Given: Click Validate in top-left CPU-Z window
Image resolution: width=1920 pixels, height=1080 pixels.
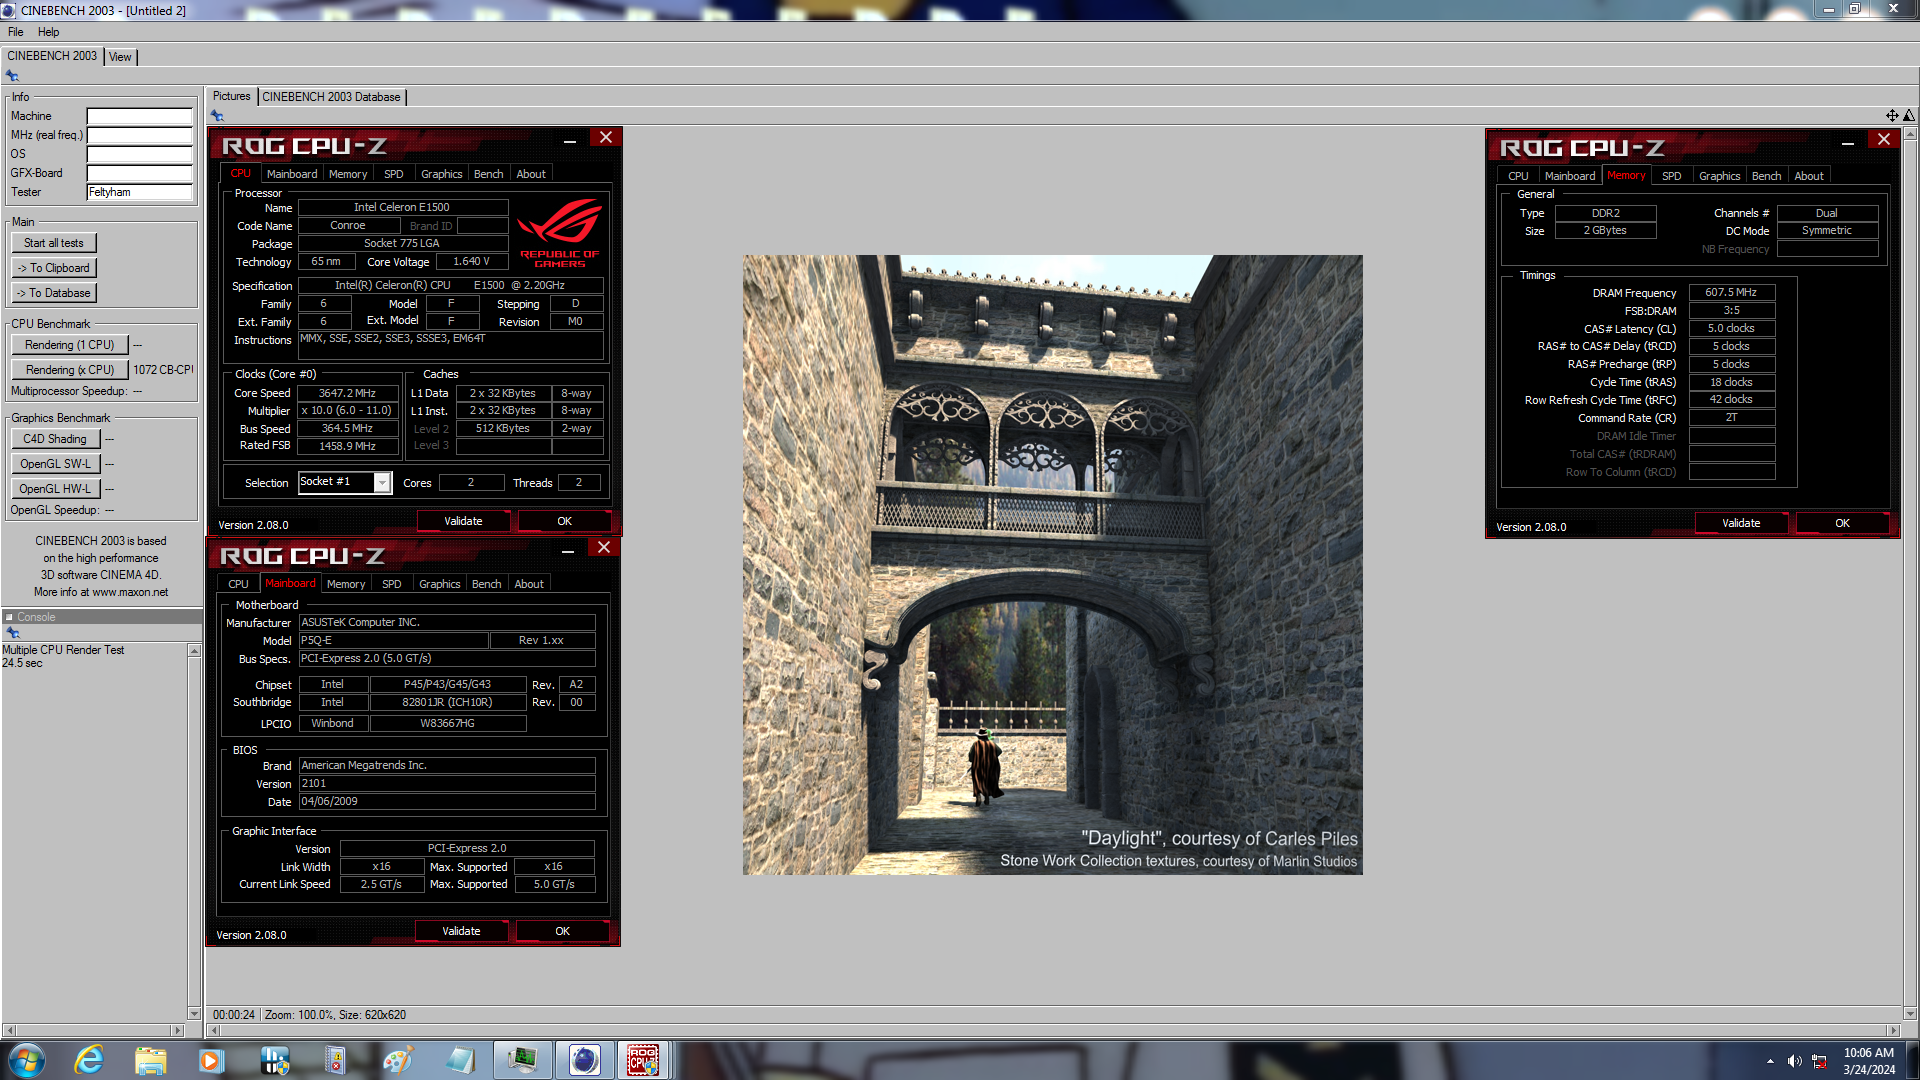Looking at the screenshot, I should 463,521.
